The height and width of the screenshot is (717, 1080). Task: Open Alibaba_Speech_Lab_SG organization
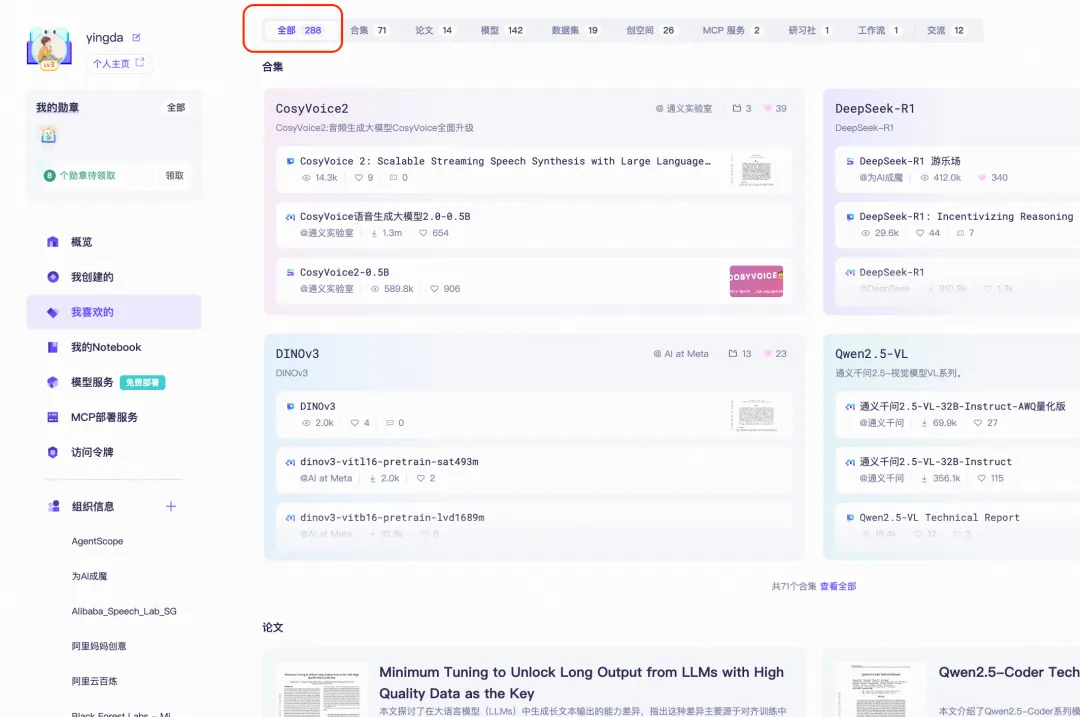tap(124, 612)
